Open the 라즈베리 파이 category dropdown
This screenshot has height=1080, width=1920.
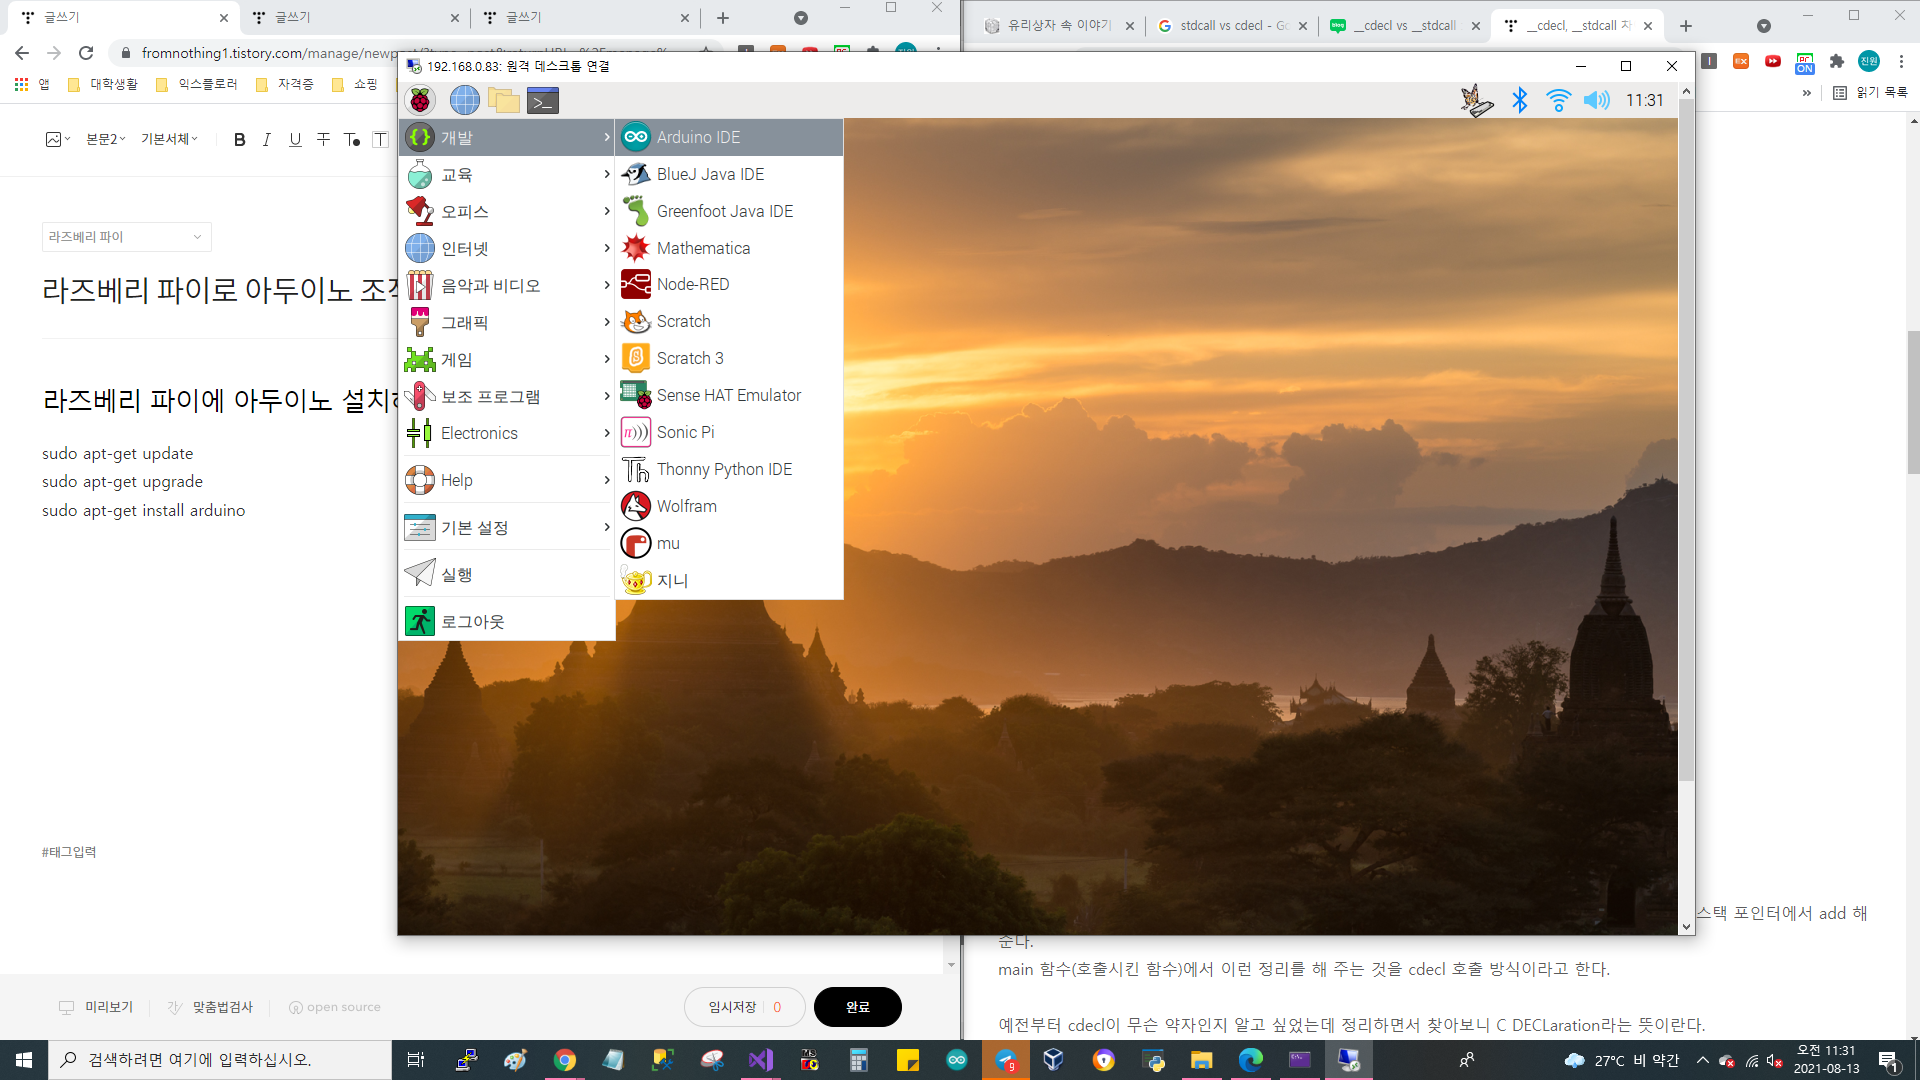pos(126,237)
